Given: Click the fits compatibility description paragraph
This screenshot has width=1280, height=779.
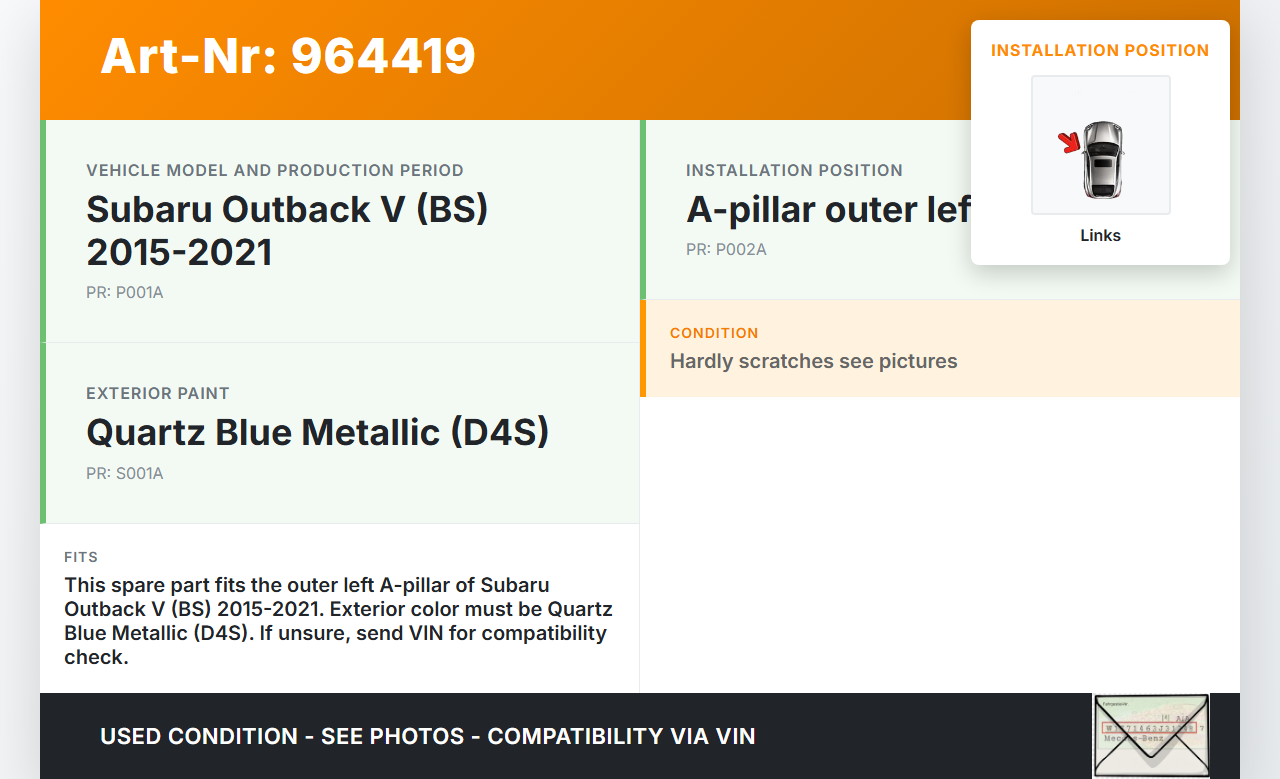Looking at the screenshot, I should [x=338, y=621].
